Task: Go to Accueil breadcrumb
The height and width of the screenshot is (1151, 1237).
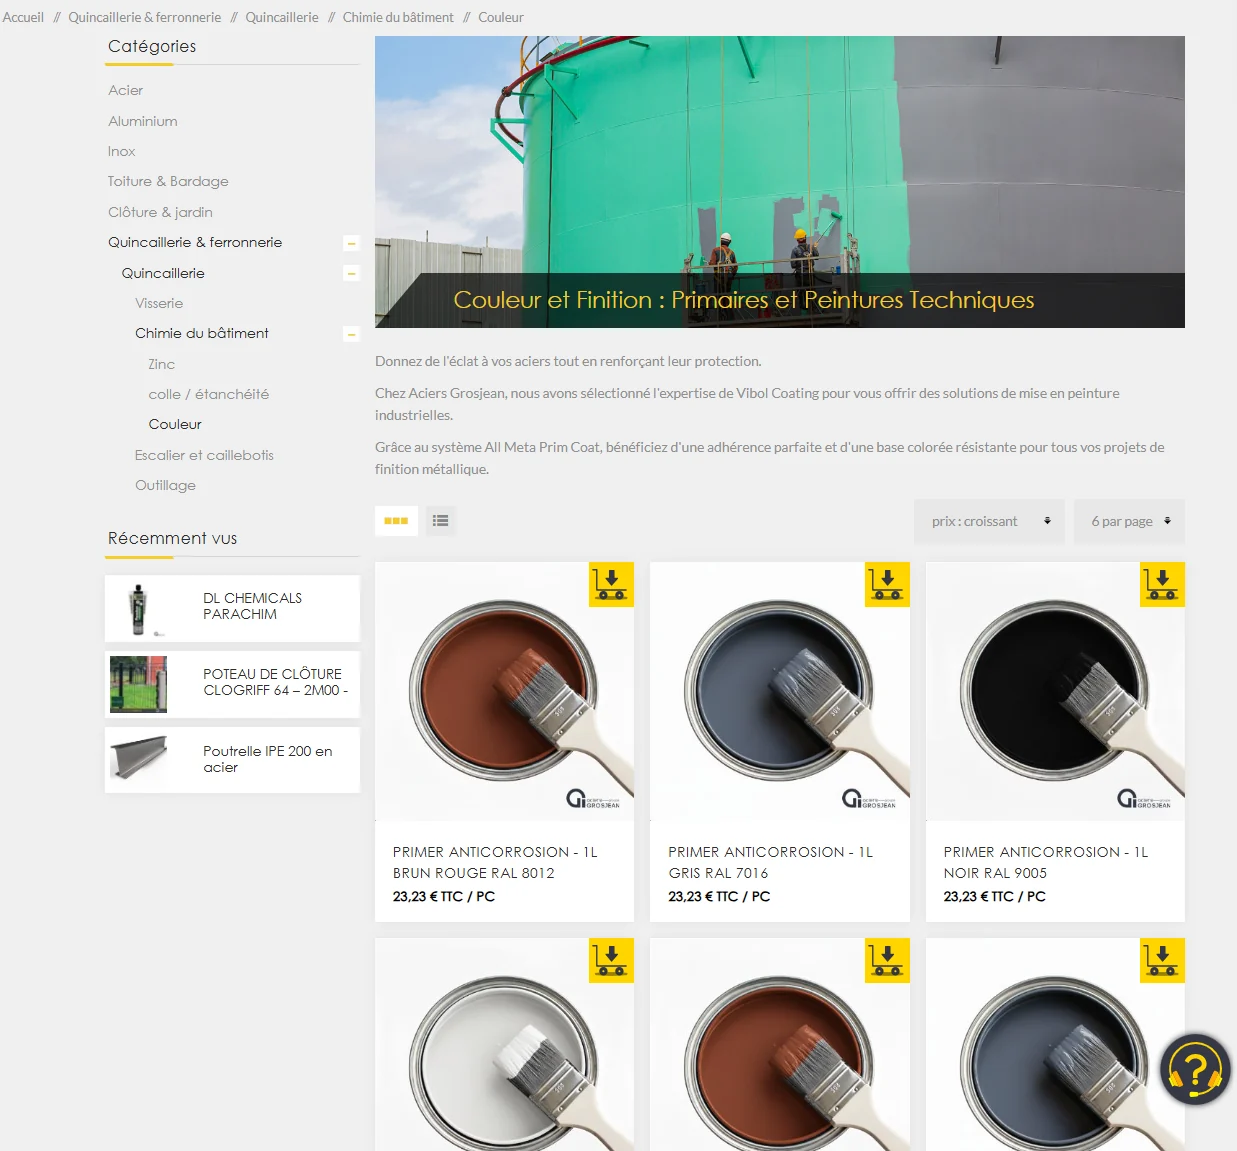Action: pos(23,17)
